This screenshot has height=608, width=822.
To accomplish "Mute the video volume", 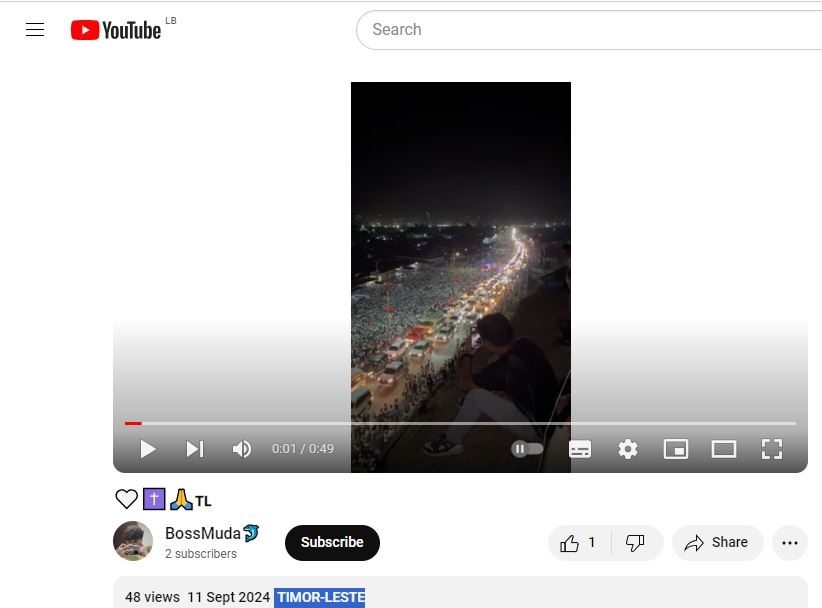I will [x=242, y=449].
